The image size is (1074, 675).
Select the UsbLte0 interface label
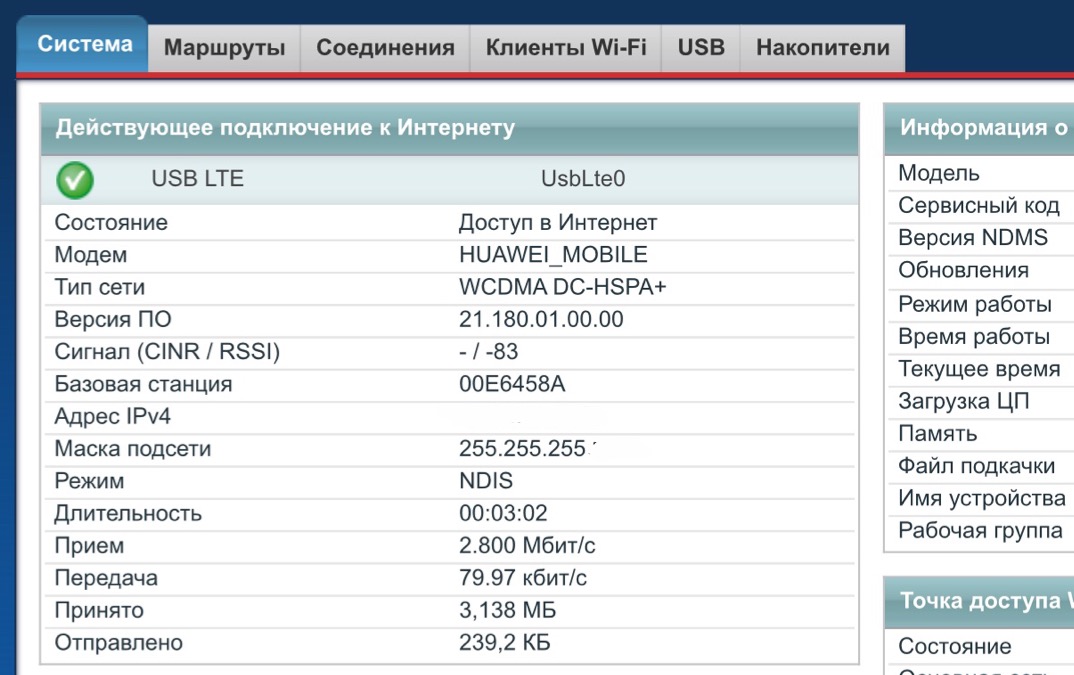[583, 179]
